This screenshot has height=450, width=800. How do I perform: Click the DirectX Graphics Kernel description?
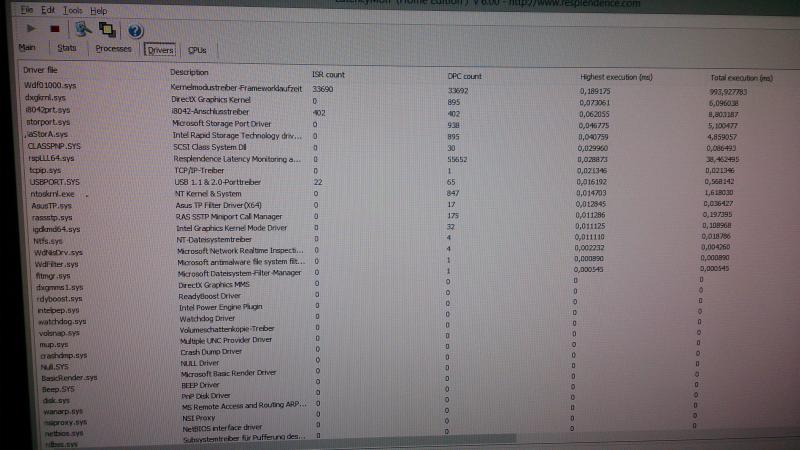point(211,99)
